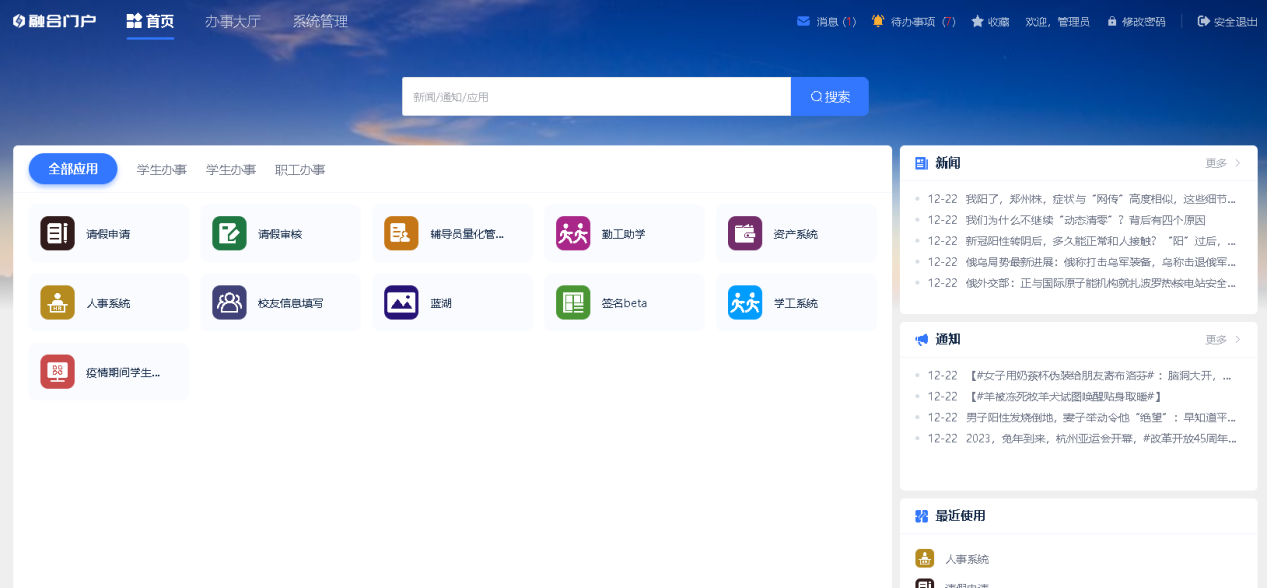Click the 待办事项 bell icon
Viewport: 1267px width, 588px height.
coord(878,21)
